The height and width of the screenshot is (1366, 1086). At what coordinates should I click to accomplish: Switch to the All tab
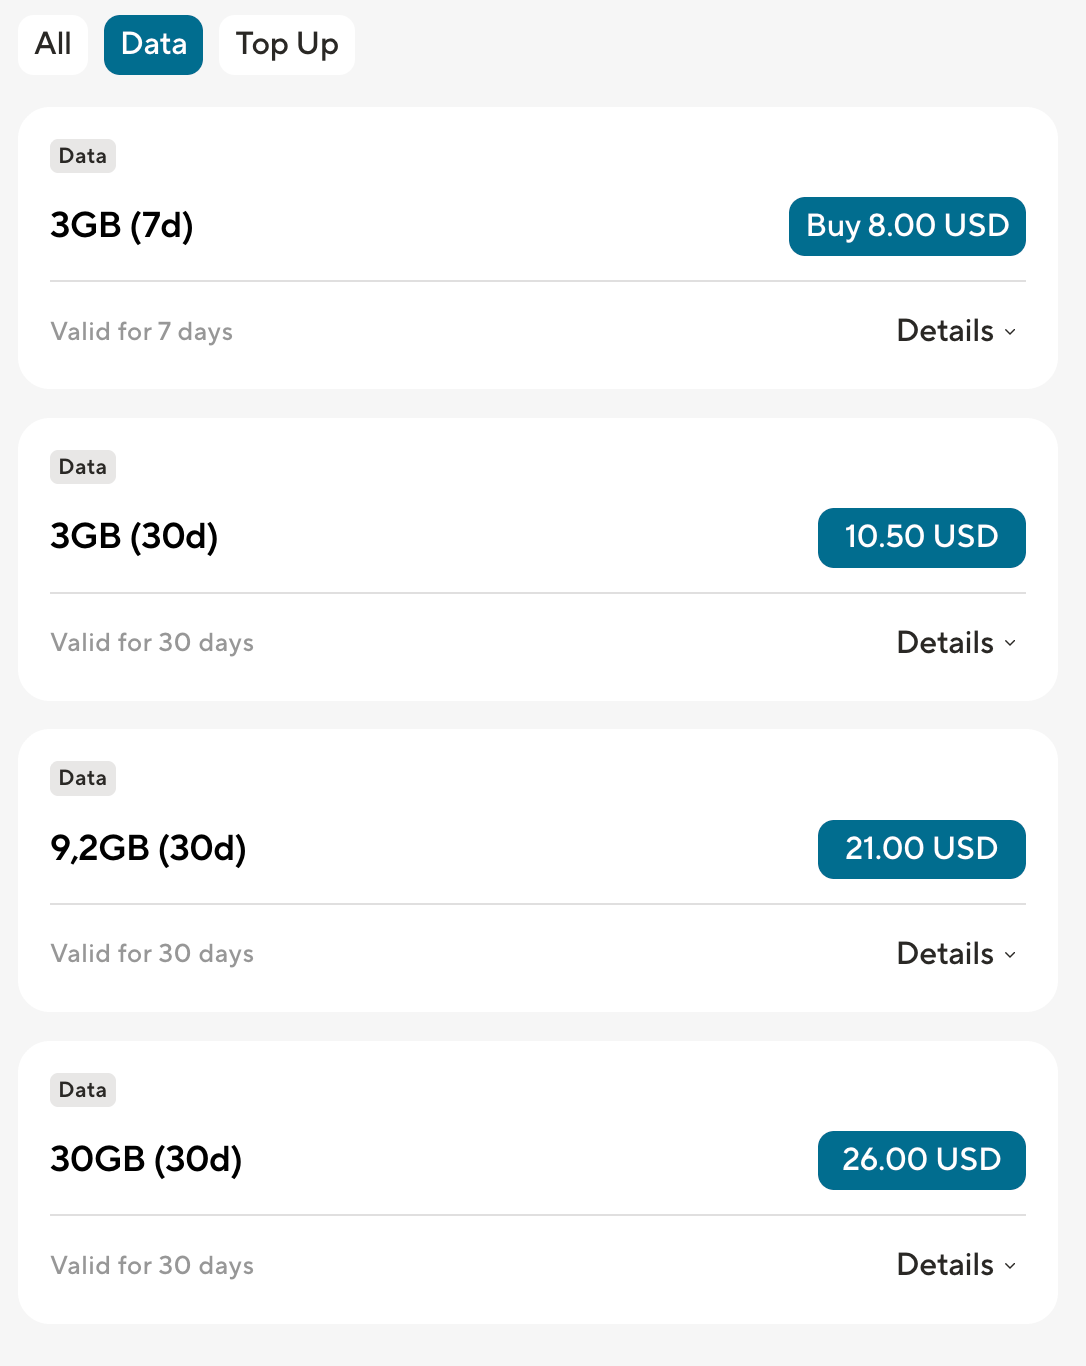pos(53,45)
